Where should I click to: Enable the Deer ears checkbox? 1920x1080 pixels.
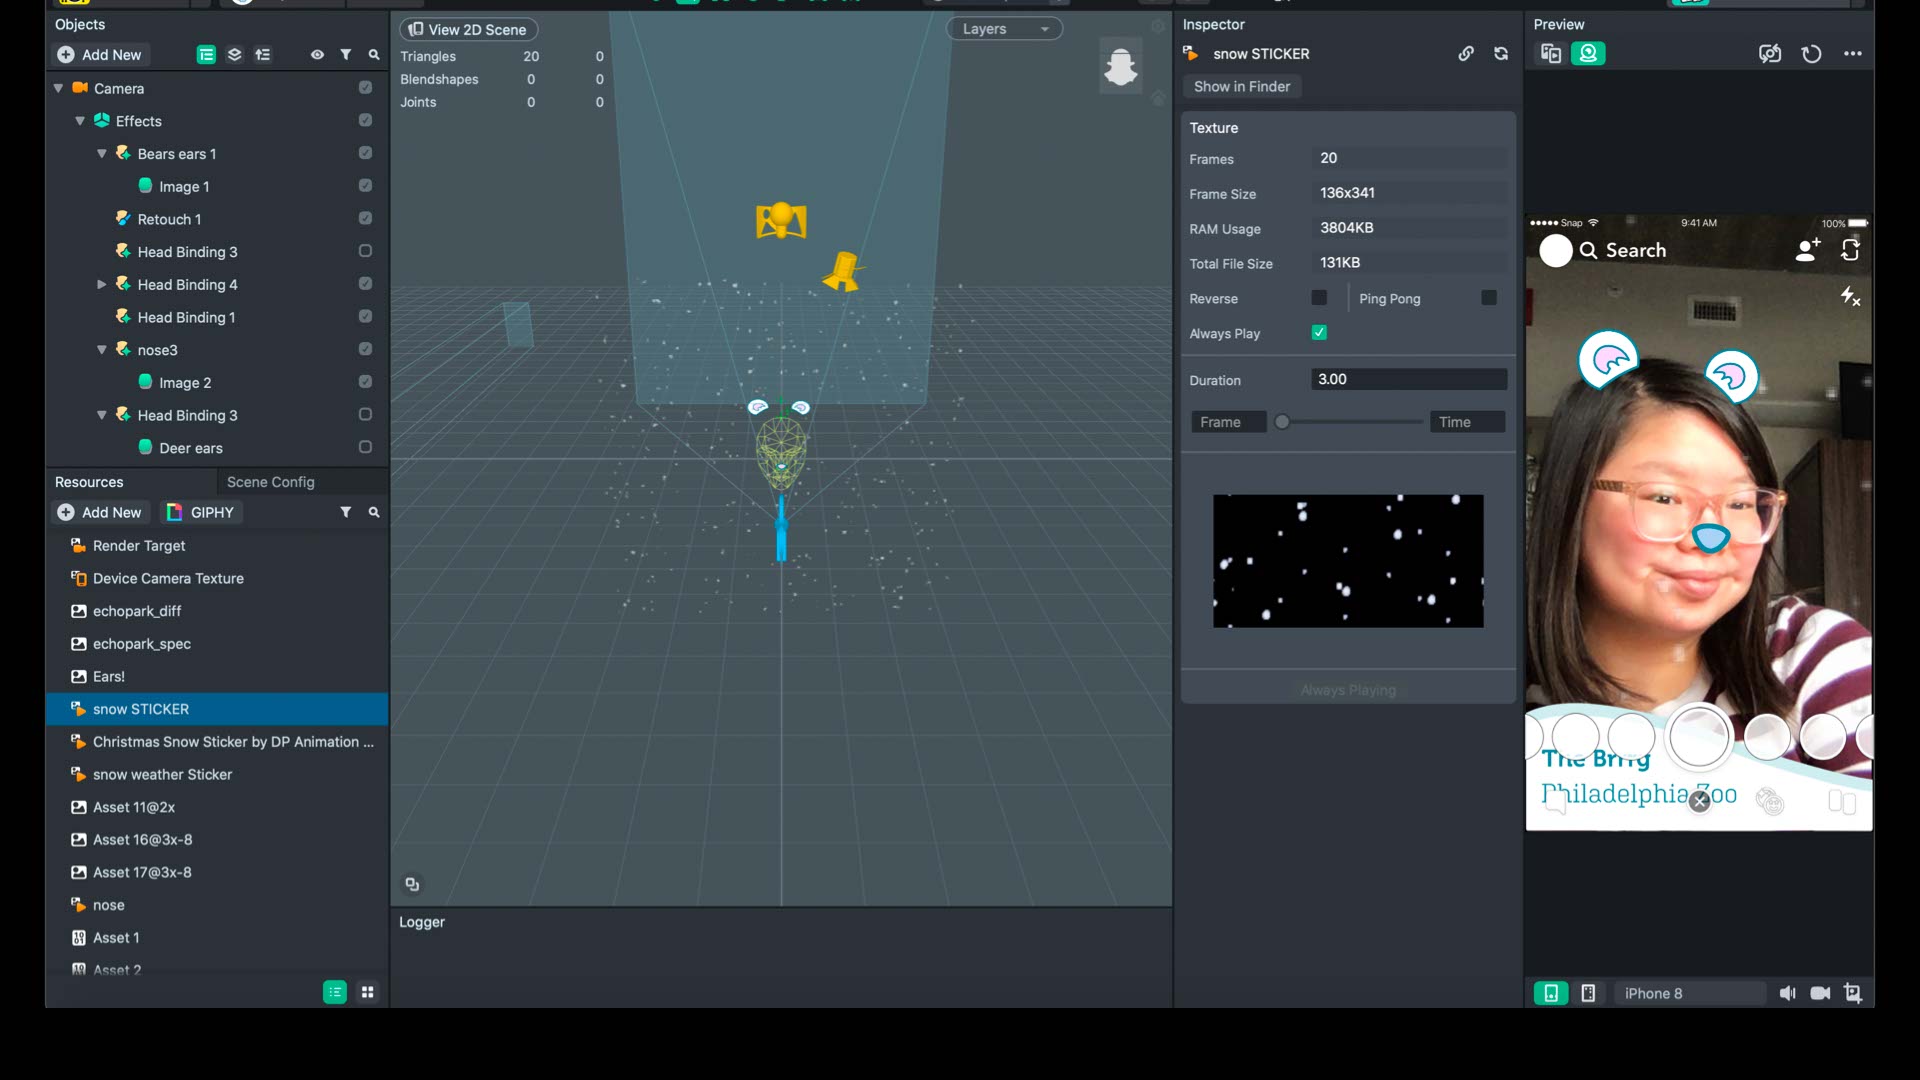coord(365,447)
